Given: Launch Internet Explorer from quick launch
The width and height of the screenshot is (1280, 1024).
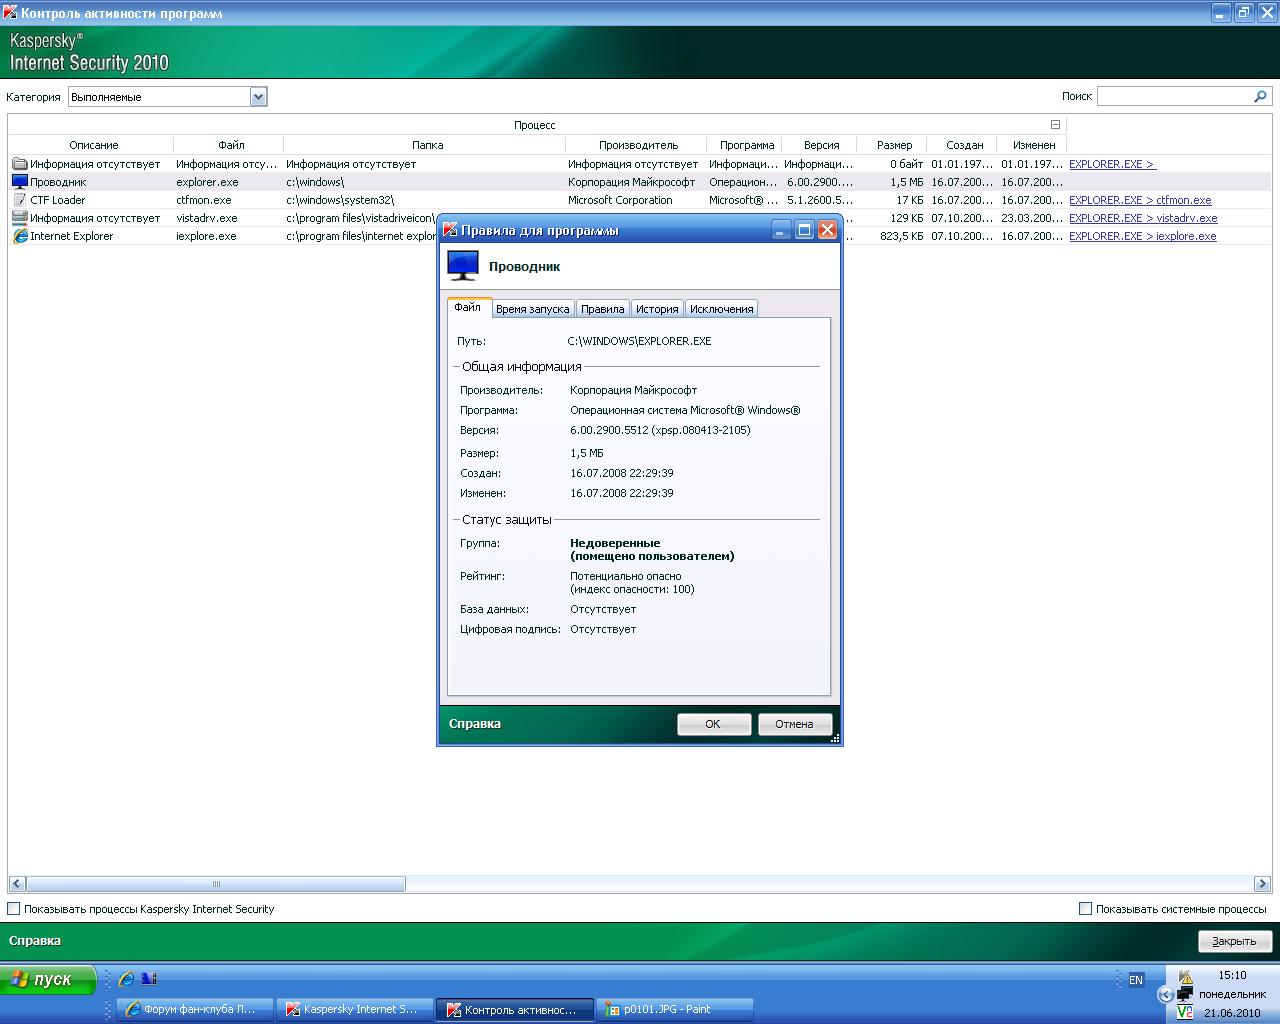Looking at the screenshot, I should pos(126,979).
